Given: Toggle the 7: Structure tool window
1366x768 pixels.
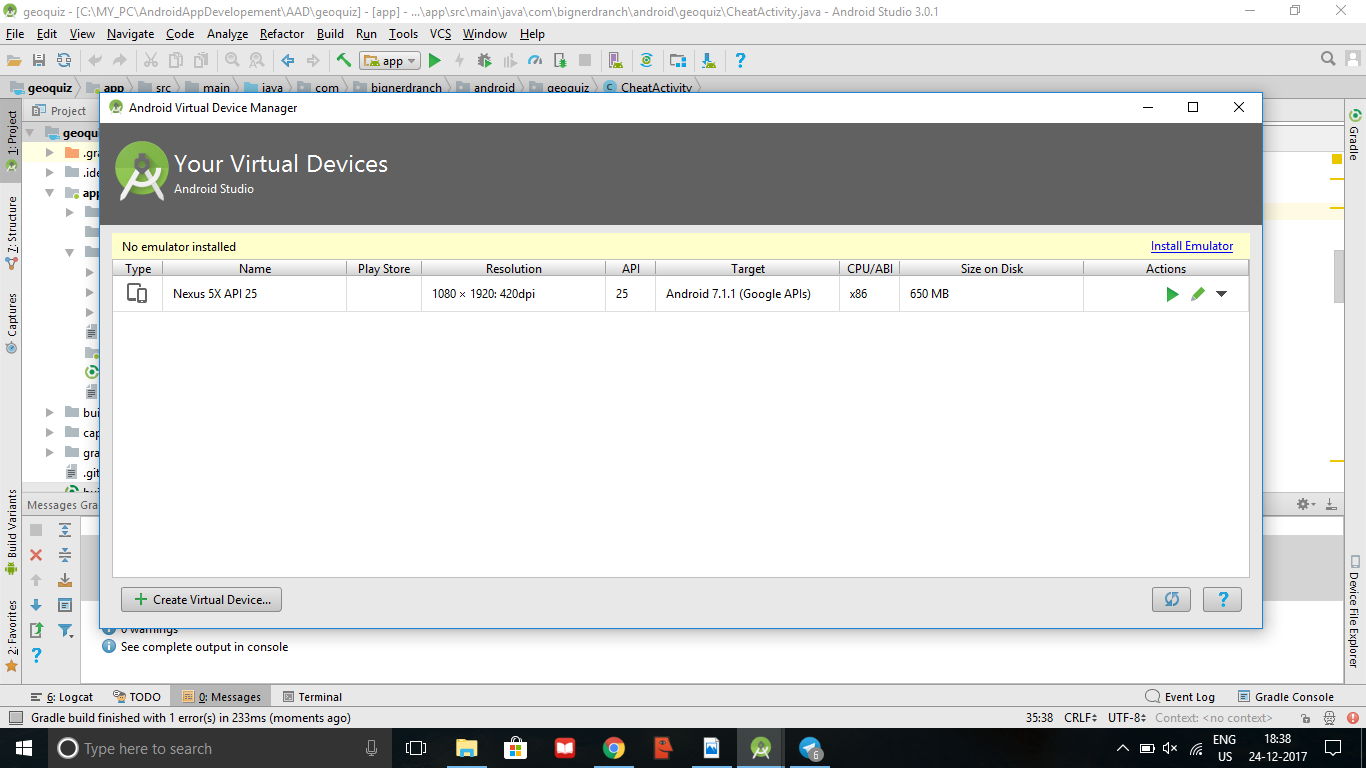Looking at the screenshot, I should tap(12, 232).
